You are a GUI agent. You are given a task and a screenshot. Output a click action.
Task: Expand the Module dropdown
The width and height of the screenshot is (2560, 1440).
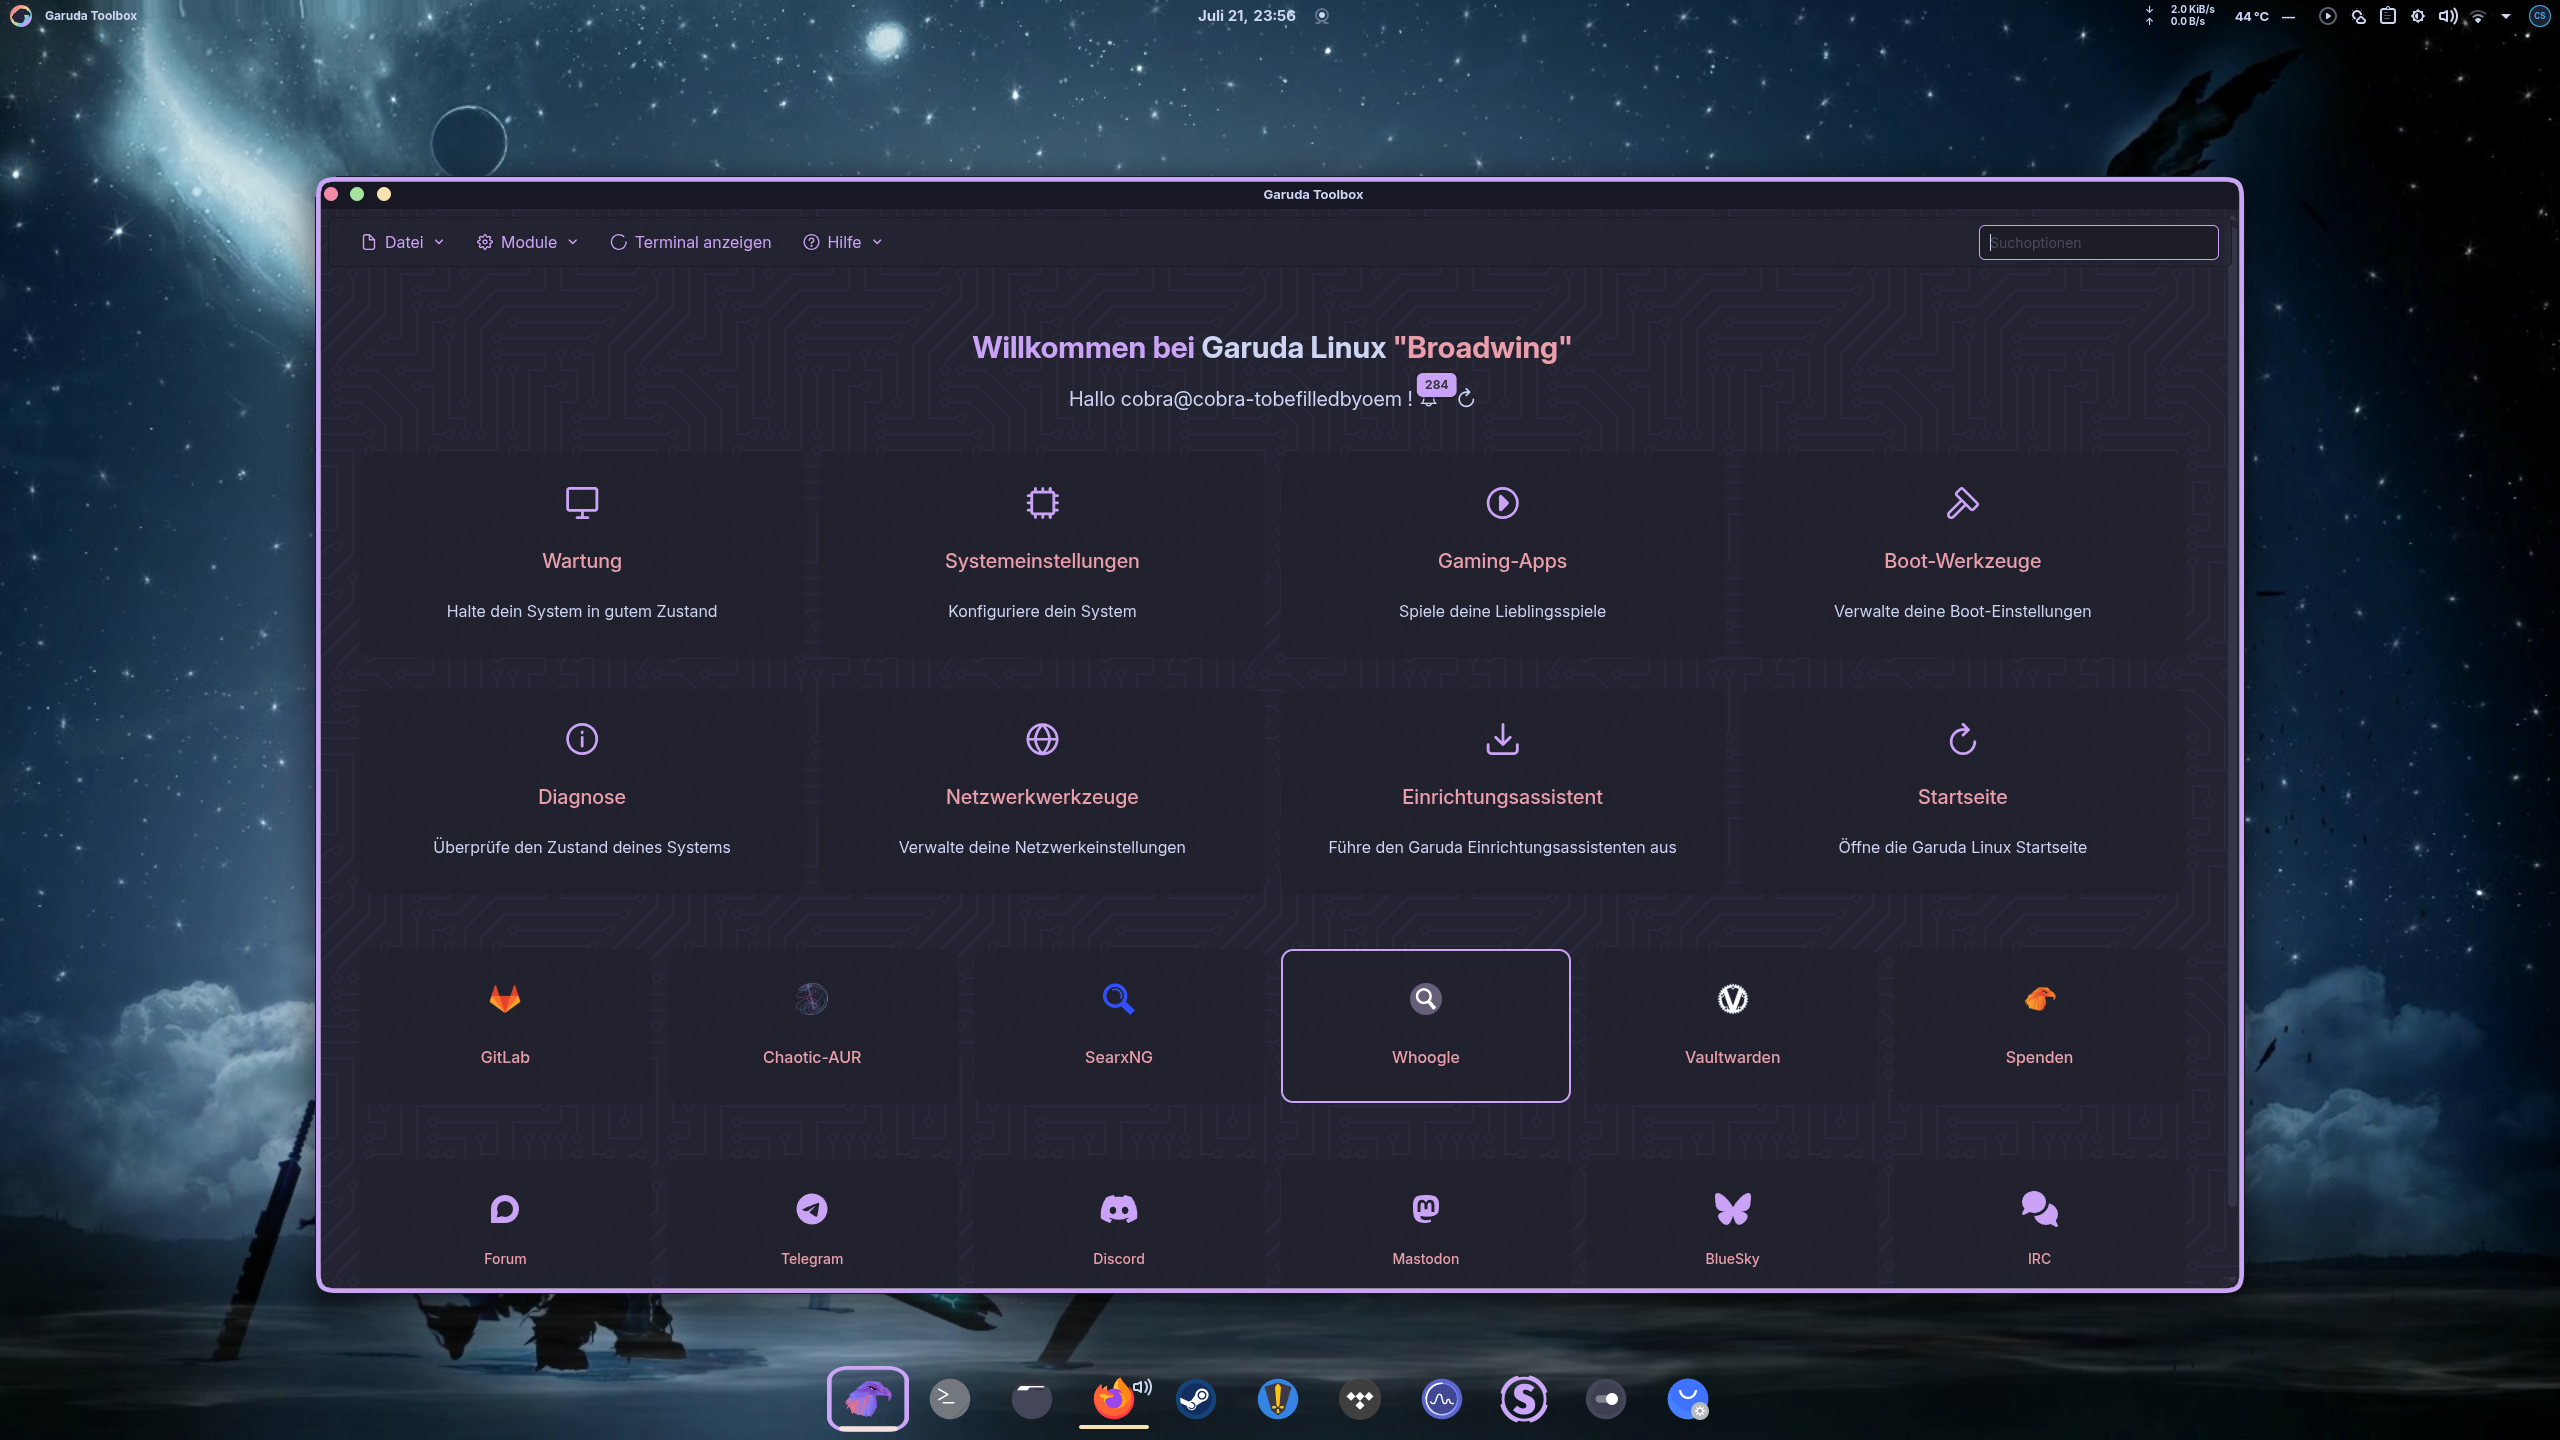527,242
